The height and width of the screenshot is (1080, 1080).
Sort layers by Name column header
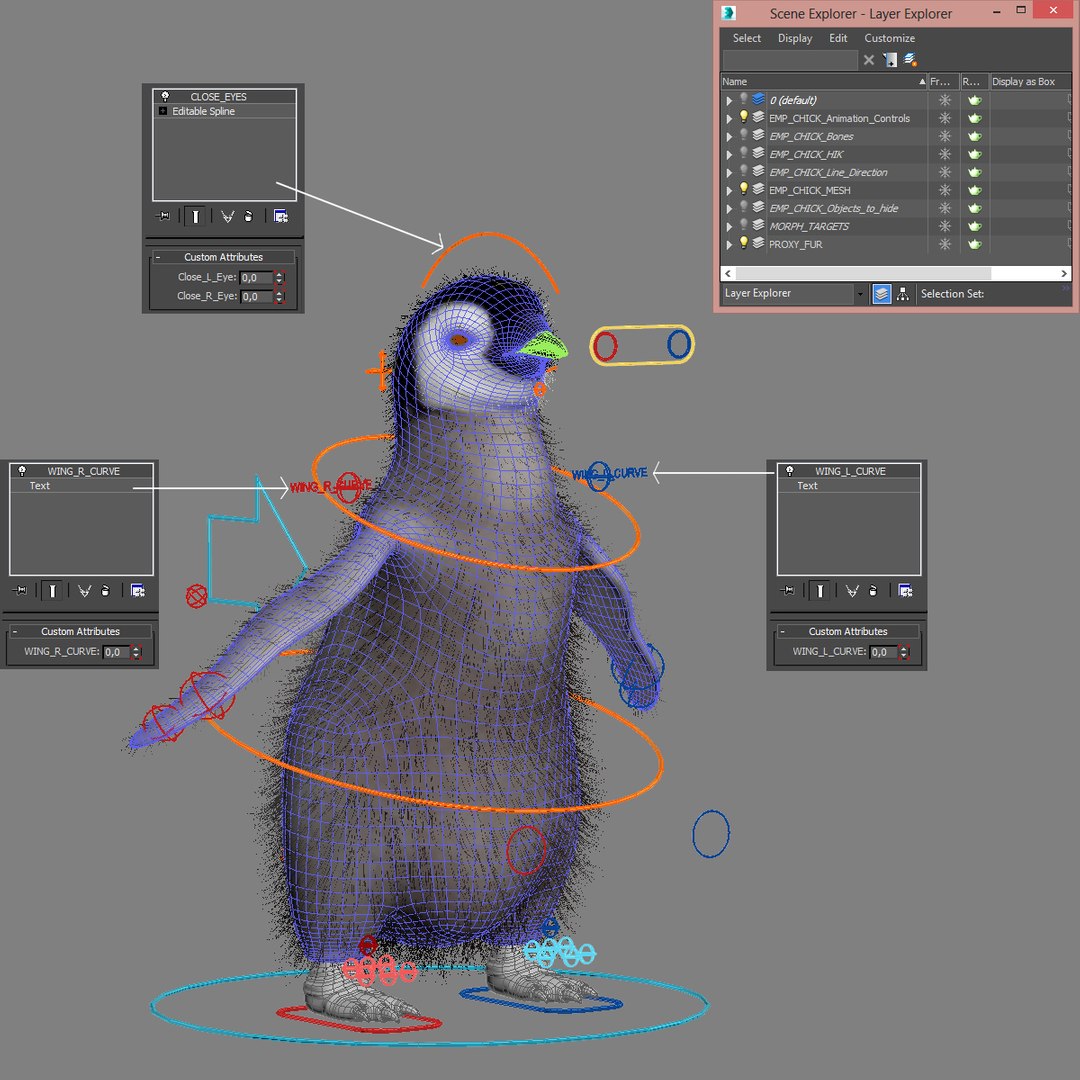[x=824, y=81]
